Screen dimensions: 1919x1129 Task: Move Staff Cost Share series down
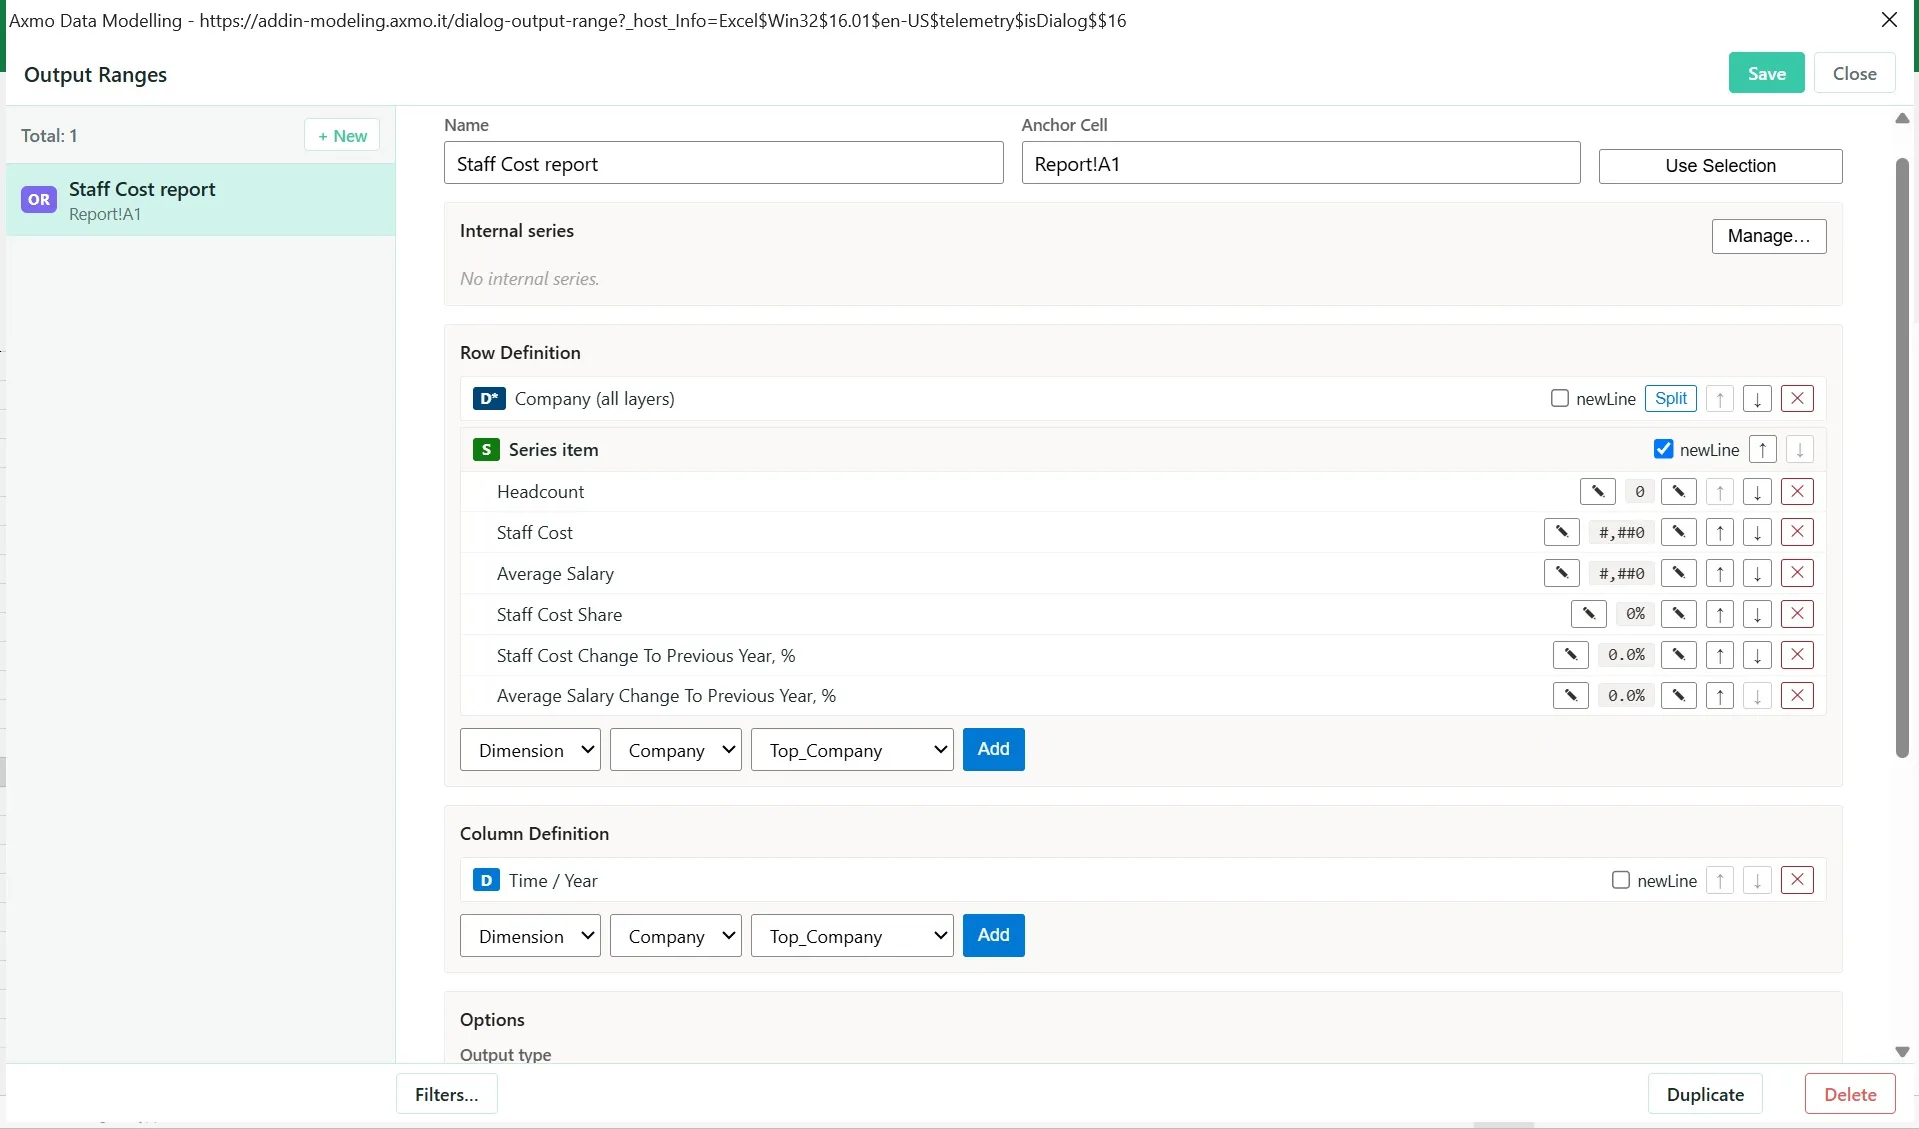[1757, 615]
